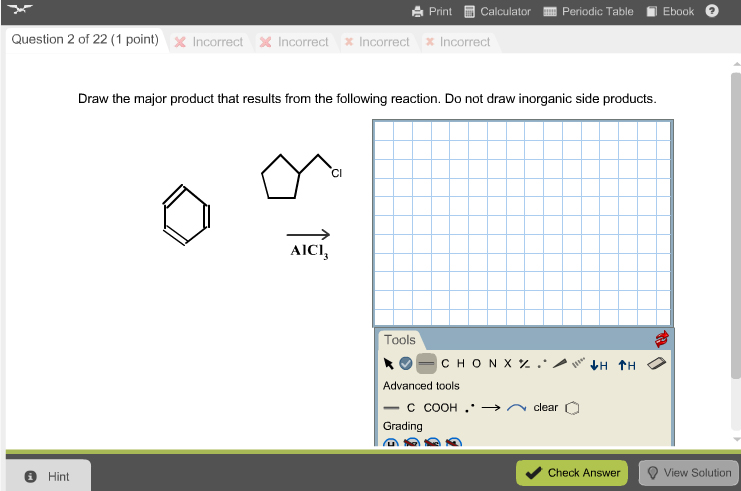
Task: Select the eraser tool
Action: [656, 363]
